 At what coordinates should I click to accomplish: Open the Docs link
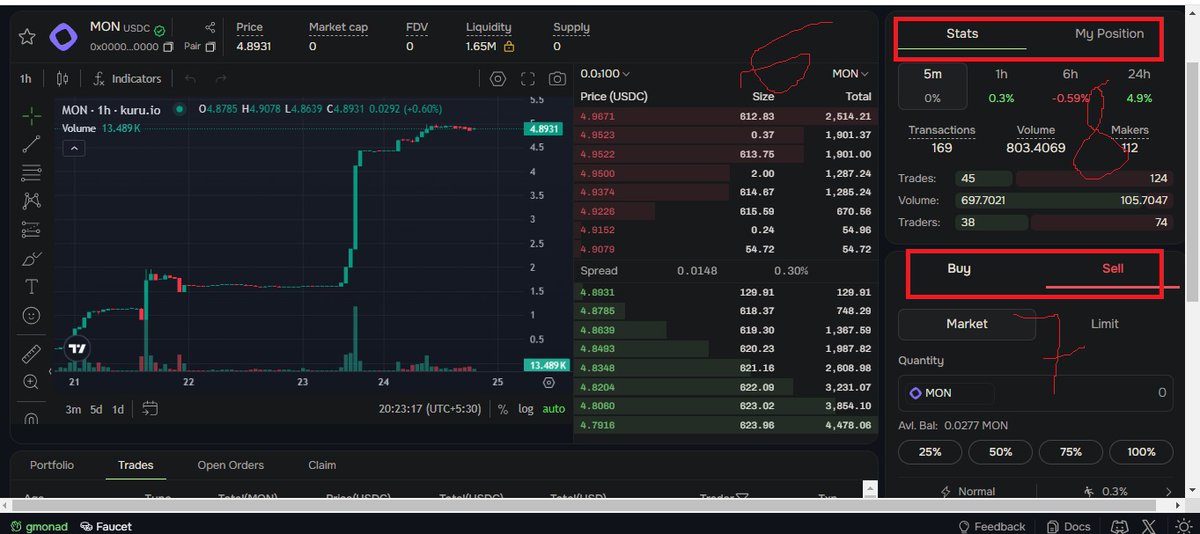pos(1068,526)
